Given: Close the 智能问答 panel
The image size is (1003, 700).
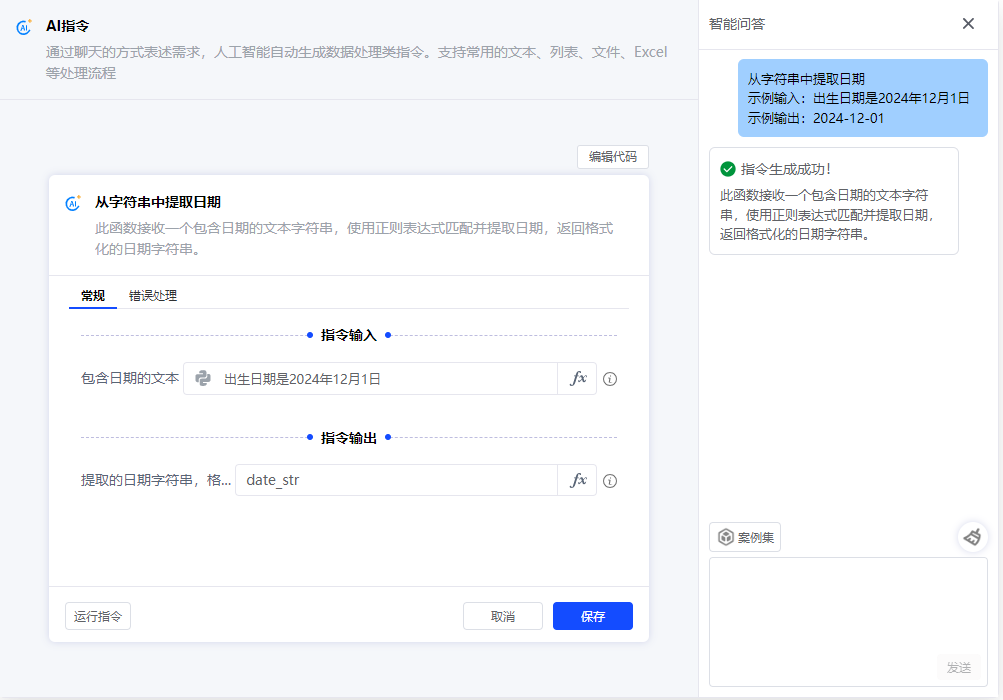Looking at the screenshot, I should click(x=968, y=24).
